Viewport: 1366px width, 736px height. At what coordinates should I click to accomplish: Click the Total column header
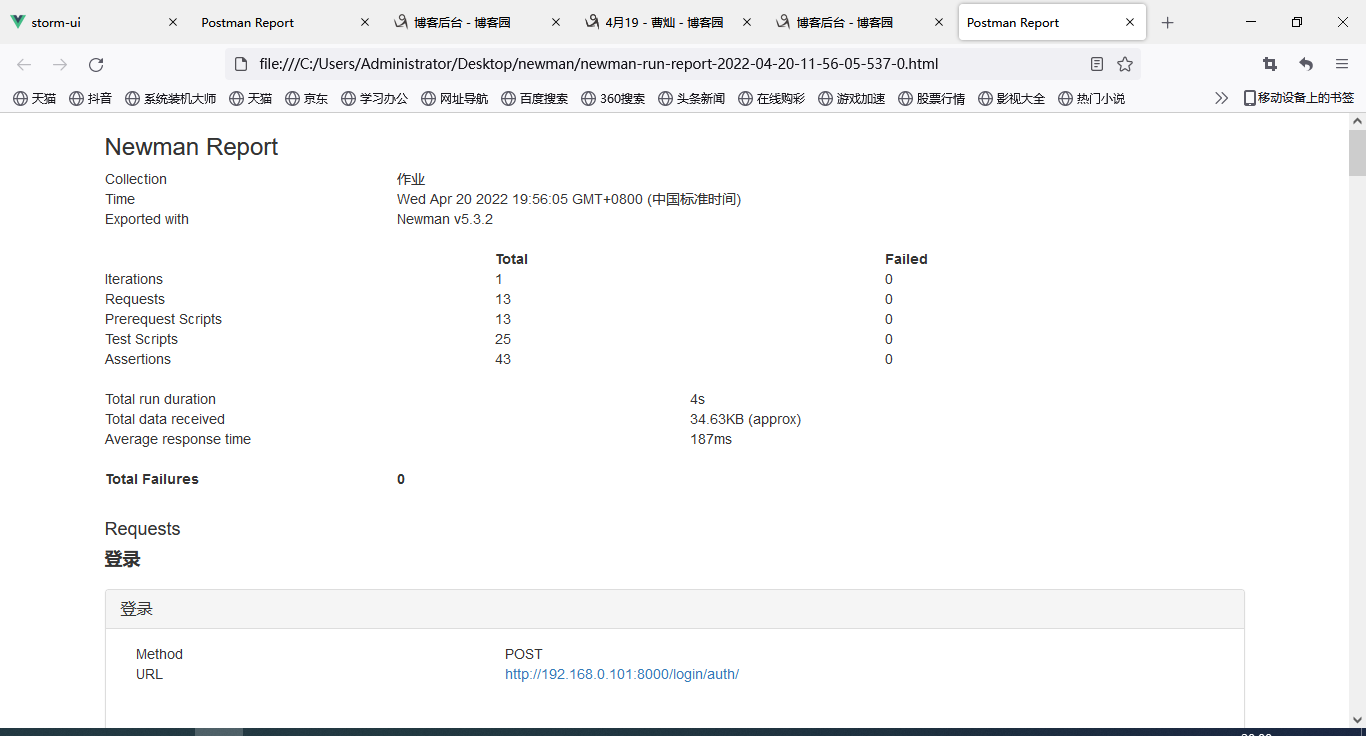511,259
